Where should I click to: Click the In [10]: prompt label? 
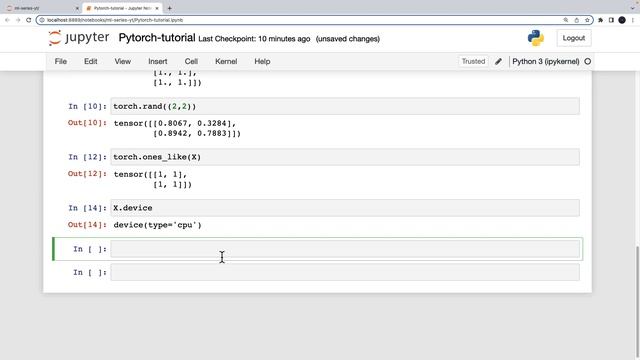click(x=87, y=106)
